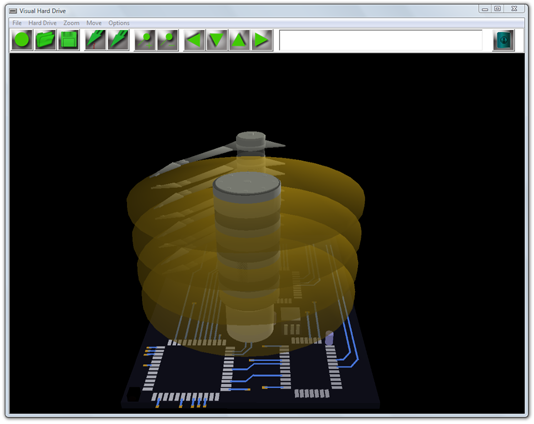Click the teal icon at toolbar's right end
The height and width of the screenshot is (424, 534).
pos(504,41)
